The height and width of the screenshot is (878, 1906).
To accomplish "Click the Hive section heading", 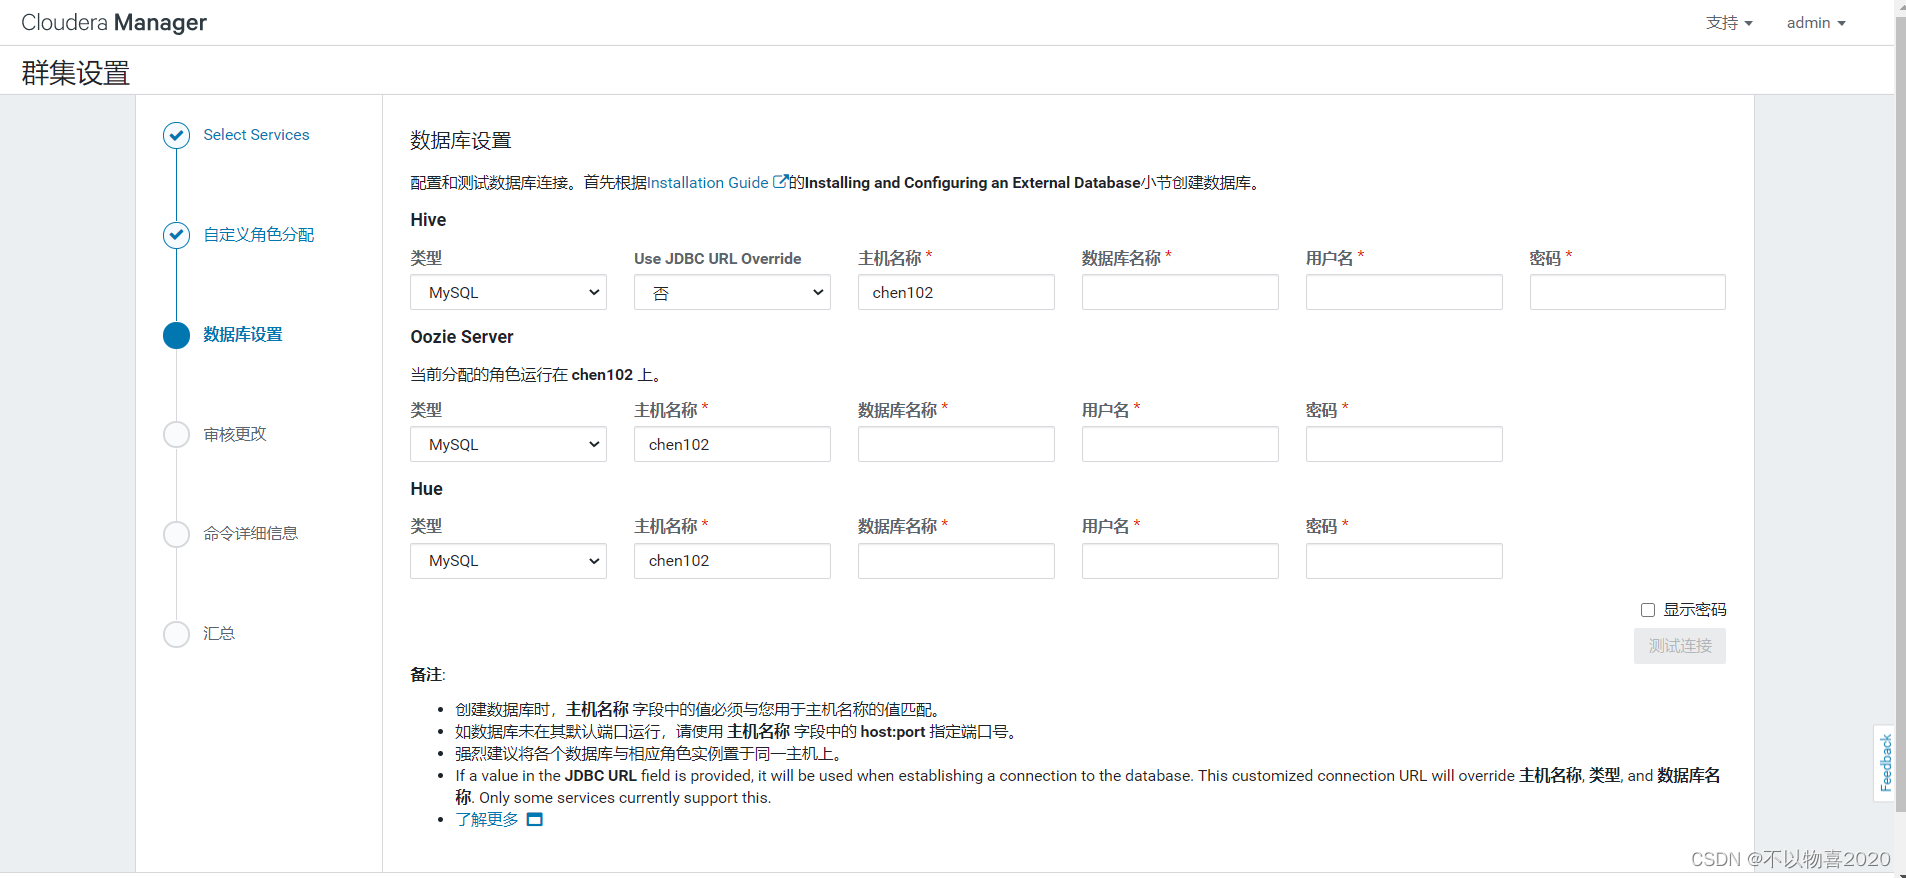I will pos(428,220).
